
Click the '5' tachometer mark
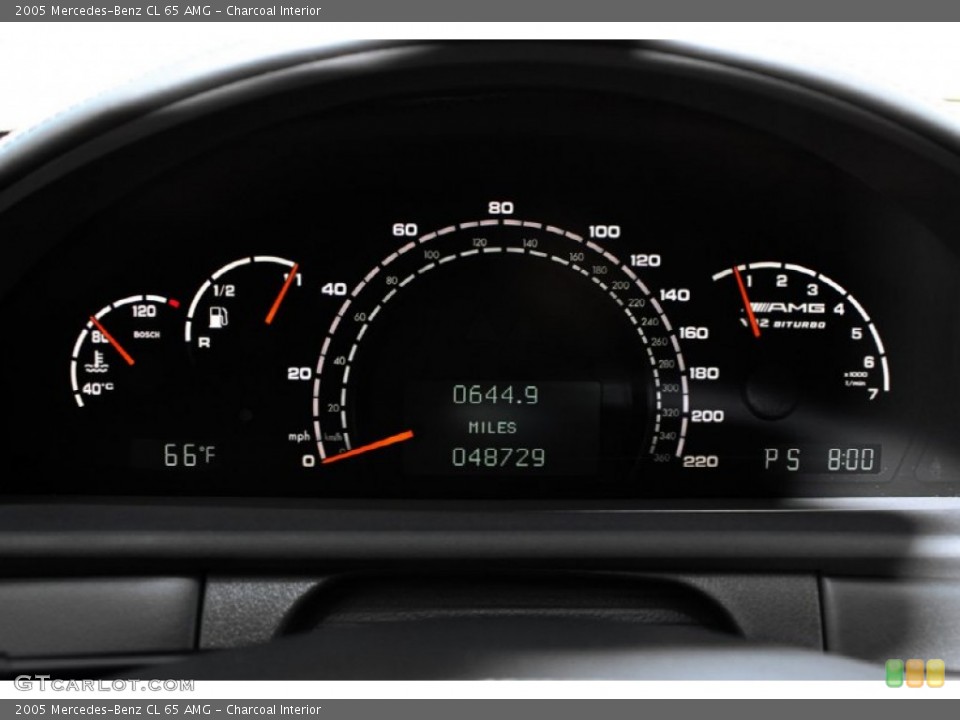(x=857, y=333)
